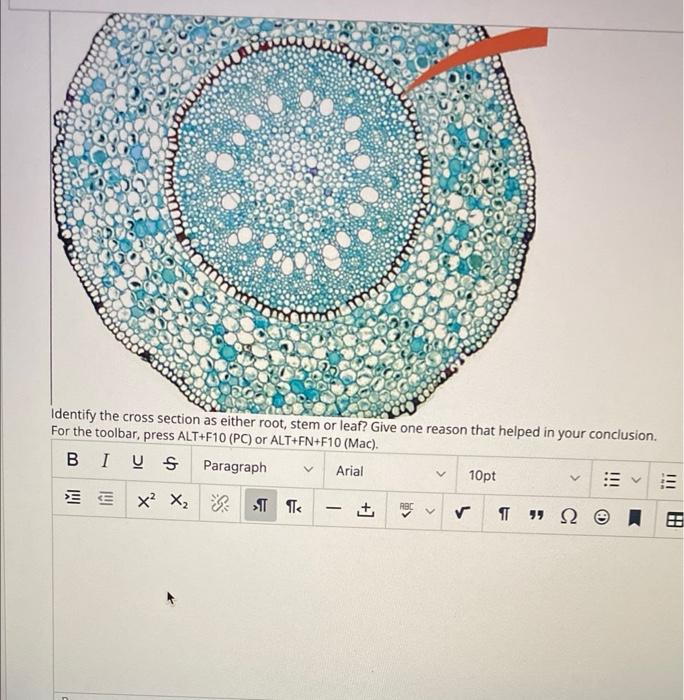Expand the spellcheck language arrow

coord(430,511)
